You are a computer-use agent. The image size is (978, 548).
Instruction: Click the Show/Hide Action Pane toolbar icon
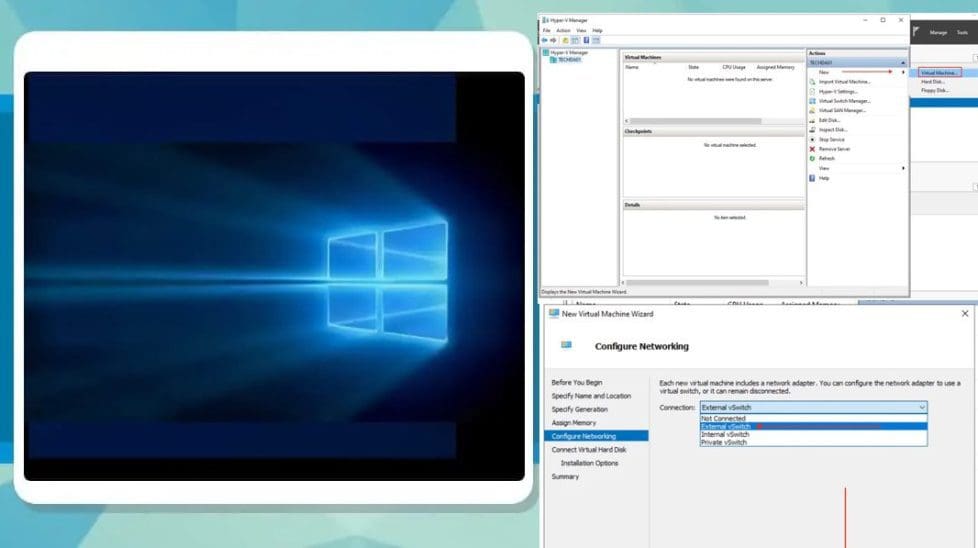tap(596, 40)
